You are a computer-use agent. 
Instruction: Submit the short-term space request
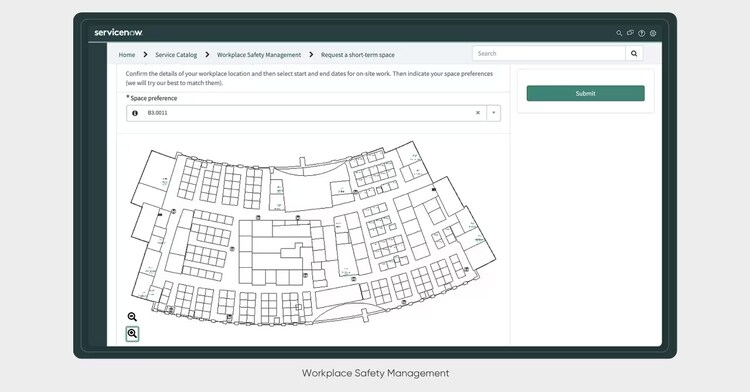[585, 93]
